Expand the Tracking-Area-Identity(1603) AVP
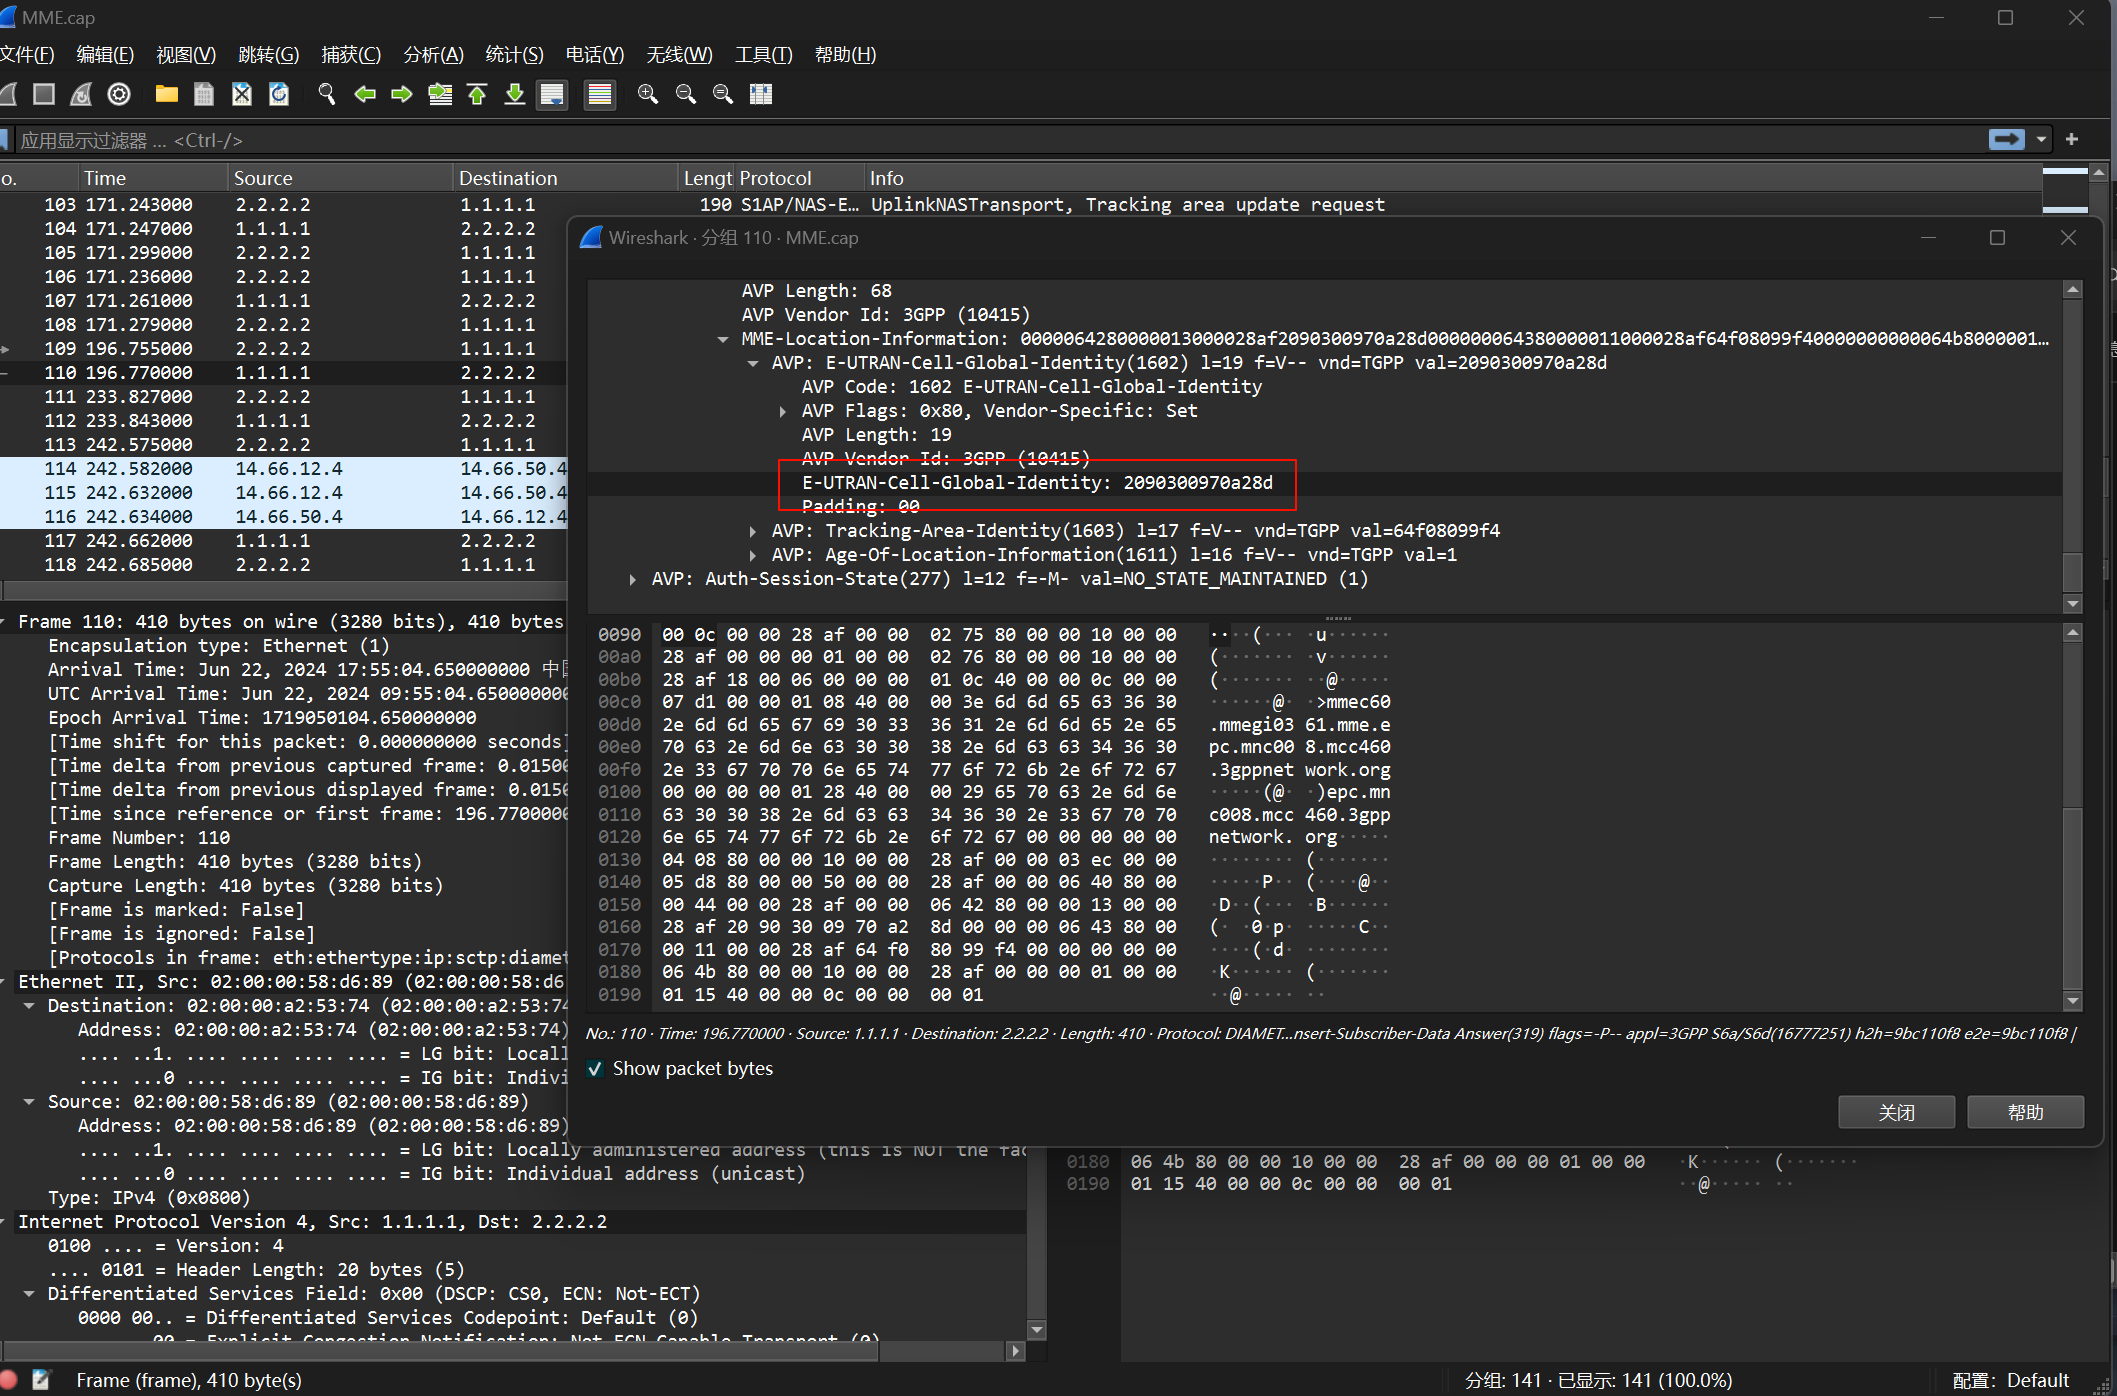 point(753,531)
